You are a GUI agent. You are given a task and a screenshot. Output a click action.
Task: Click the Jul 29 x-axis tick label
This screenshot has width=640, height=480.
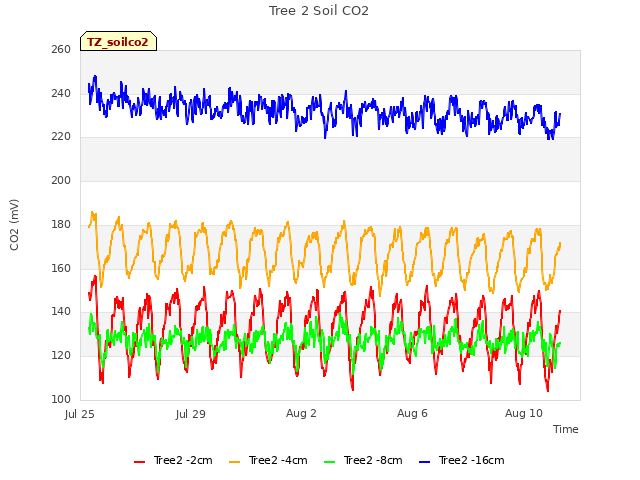click(x=191, y=414)
